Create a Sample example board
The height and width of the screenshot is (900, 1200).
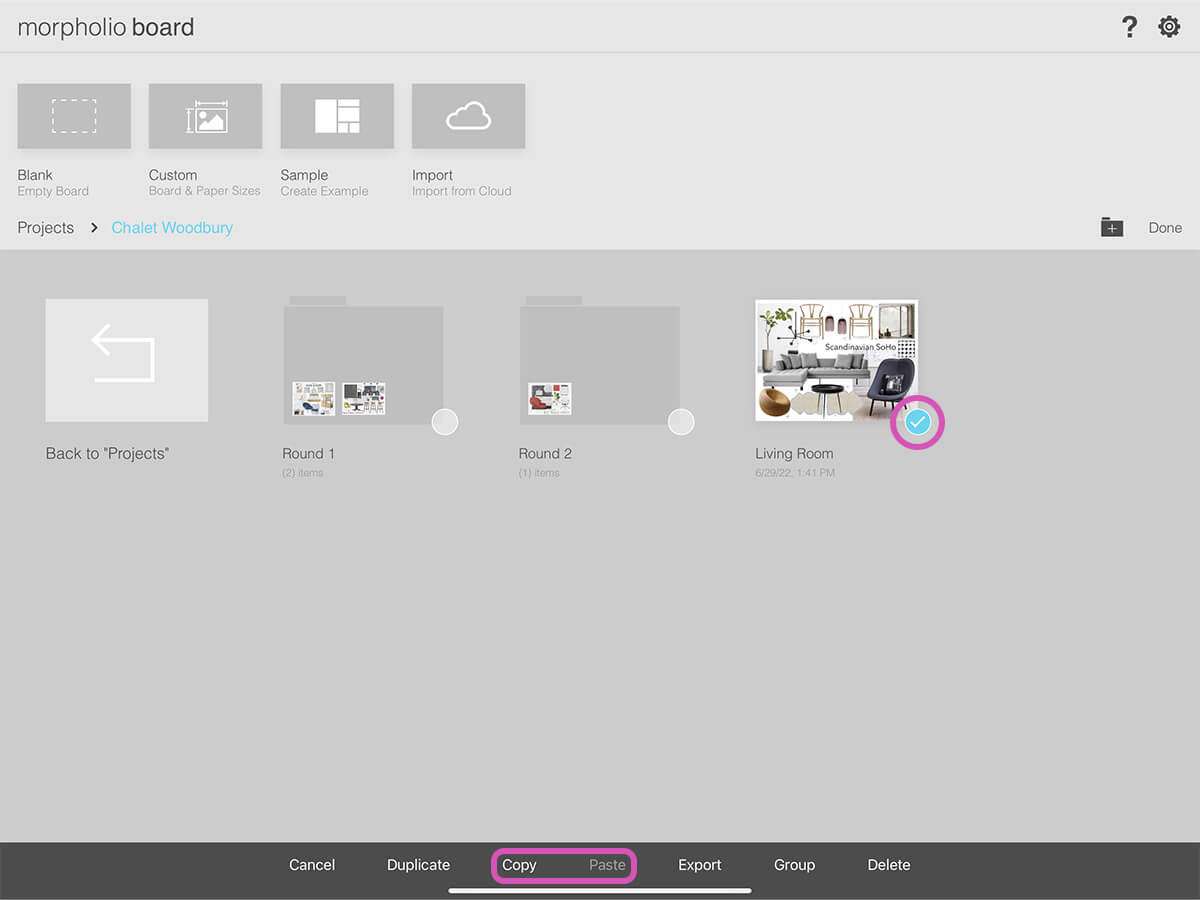pyautogui.click(x=337, y=116)
